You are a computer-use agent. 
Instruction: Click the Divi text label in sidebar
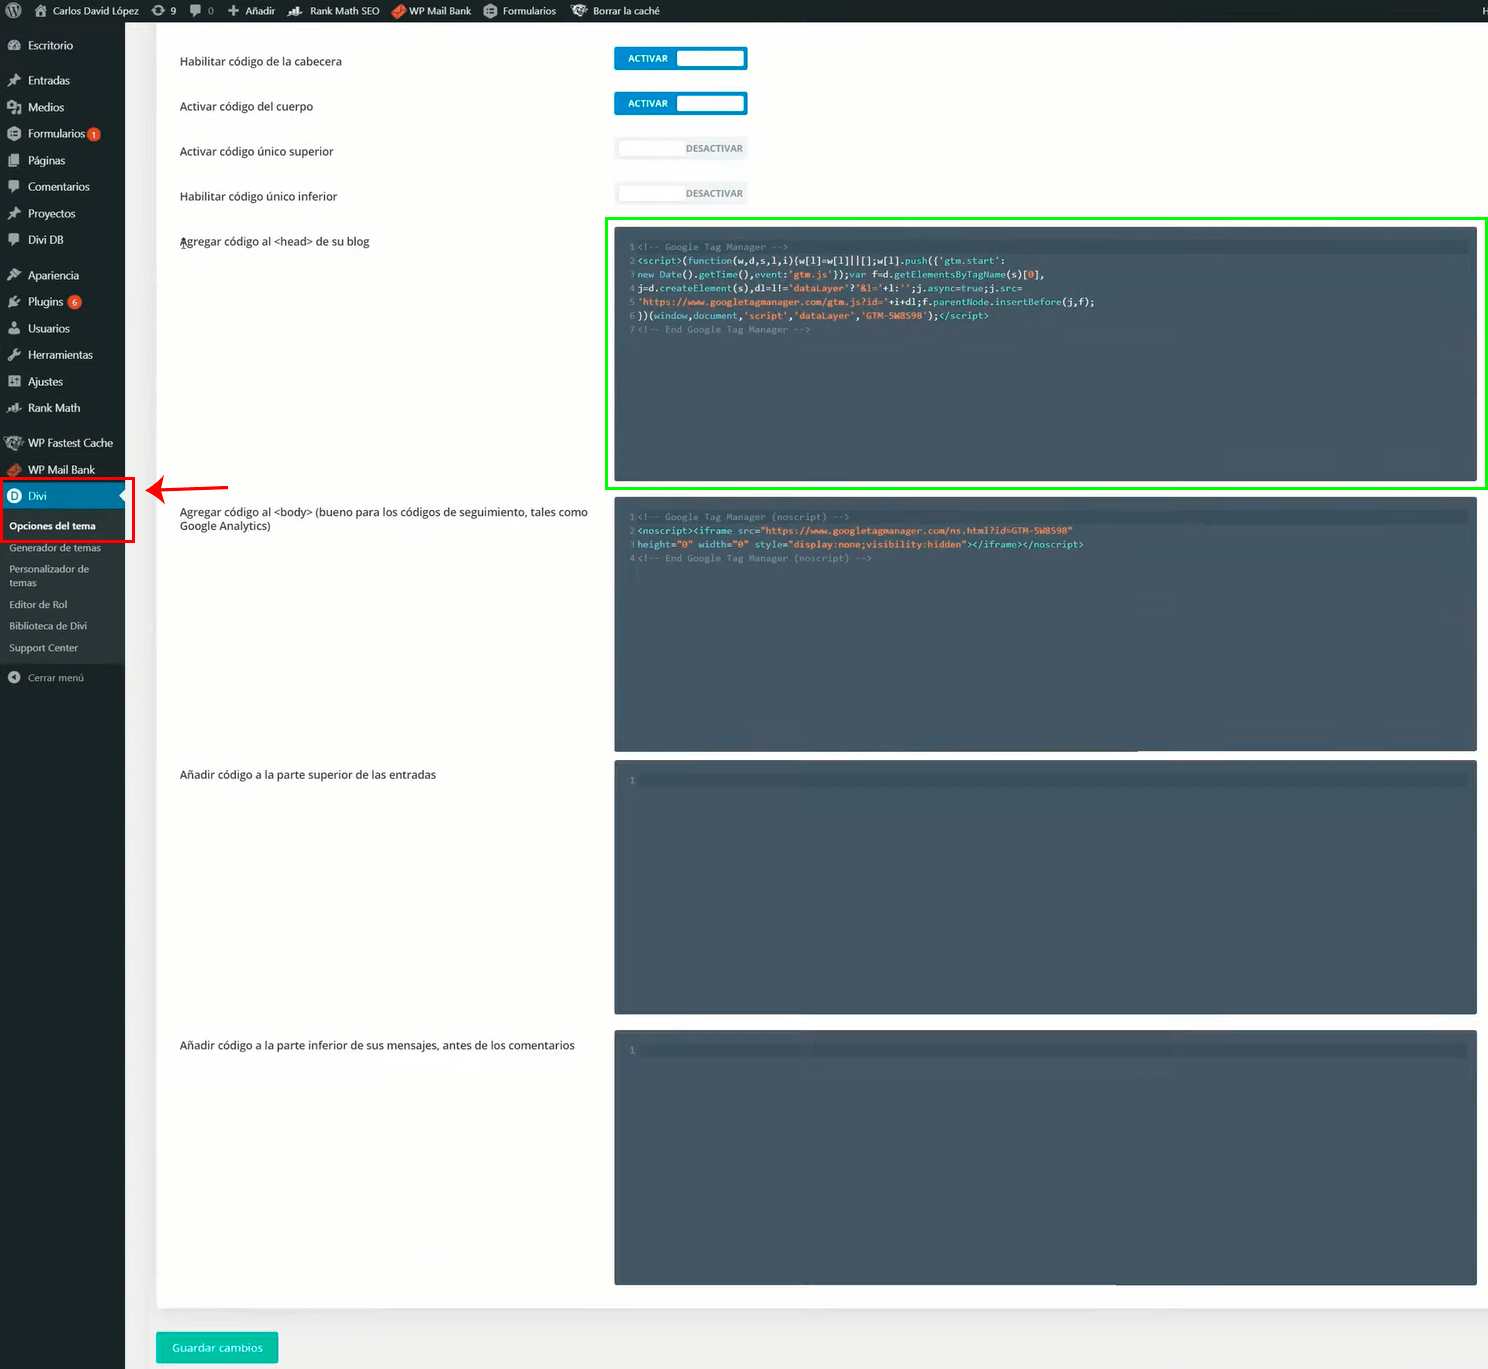(37, 496)
